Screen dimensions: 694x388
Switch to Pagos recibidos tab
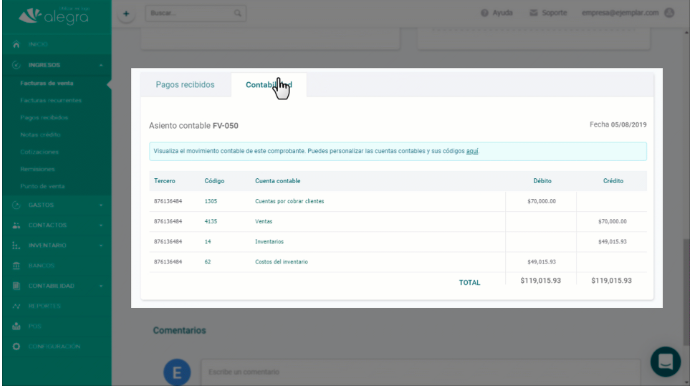point(185,85)
